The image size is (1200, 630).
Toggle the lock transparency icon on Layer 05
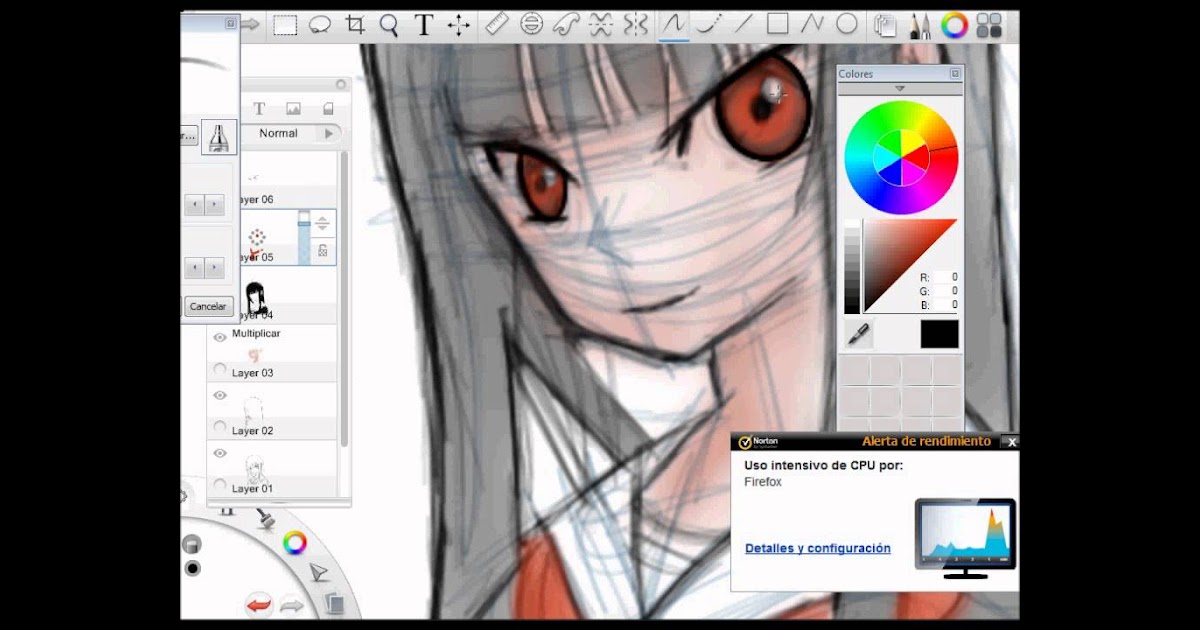322,250
